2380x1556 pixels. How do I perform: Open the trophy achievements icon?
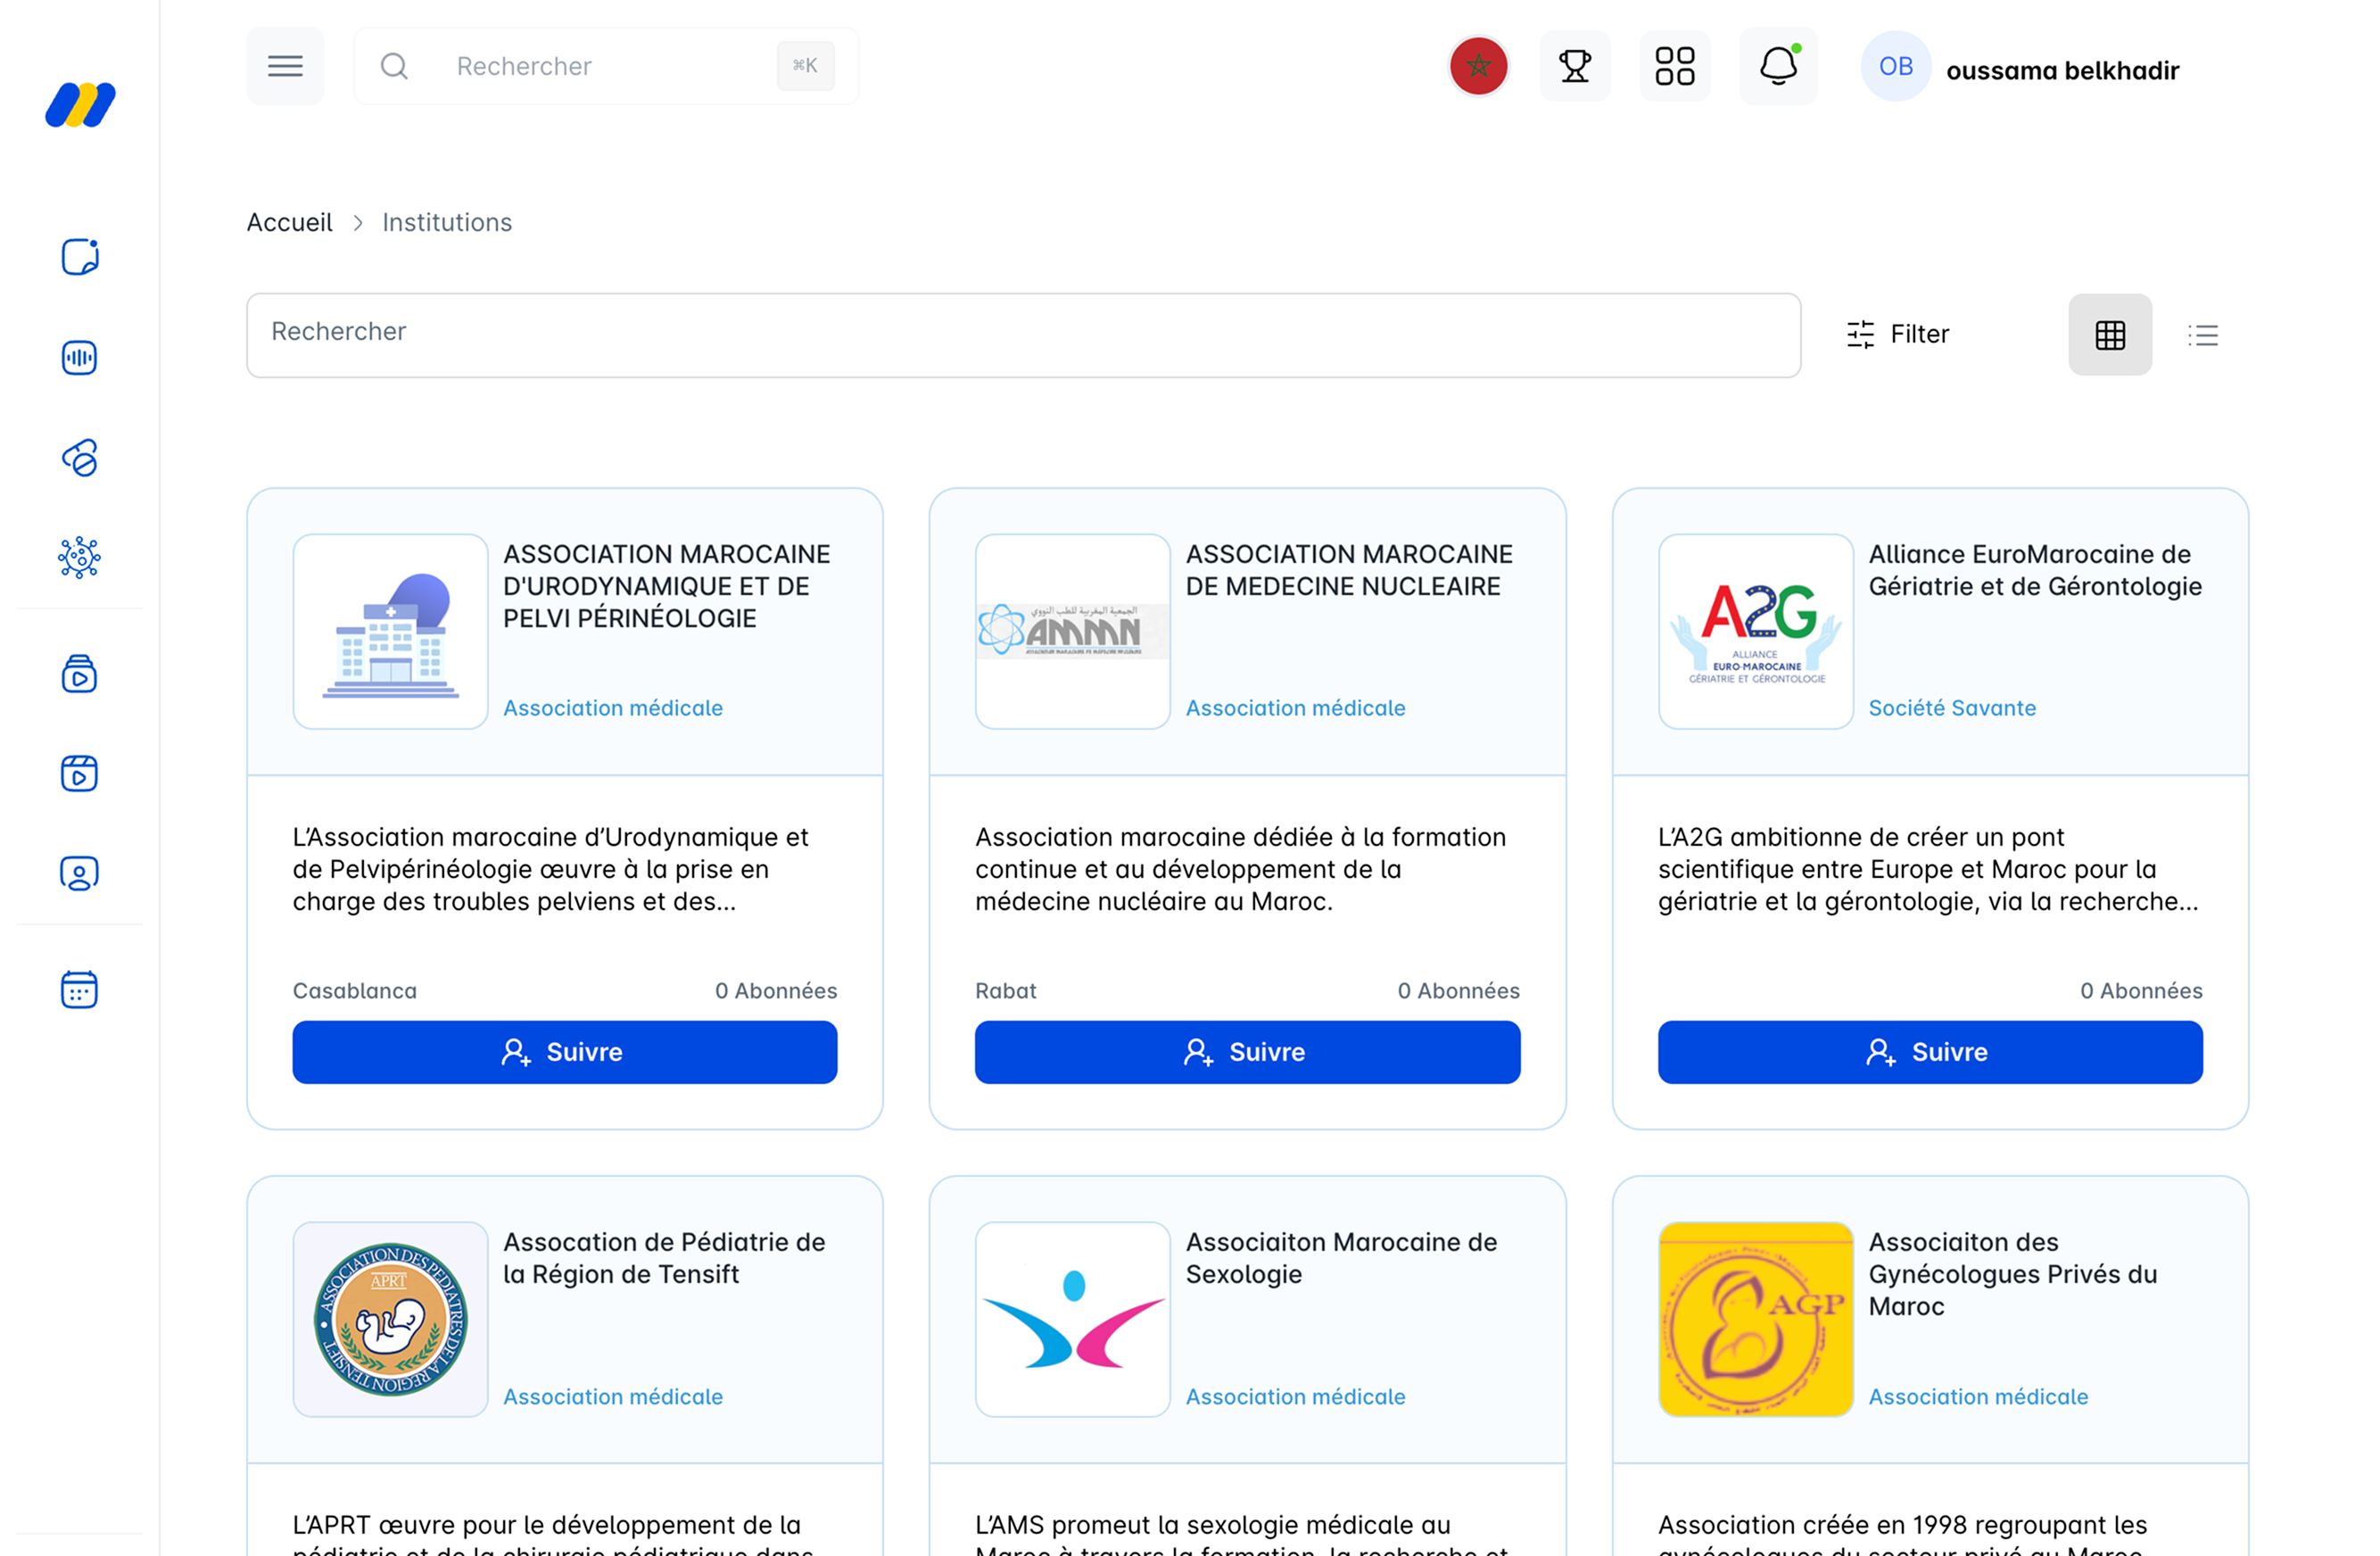coord(1574,66)
